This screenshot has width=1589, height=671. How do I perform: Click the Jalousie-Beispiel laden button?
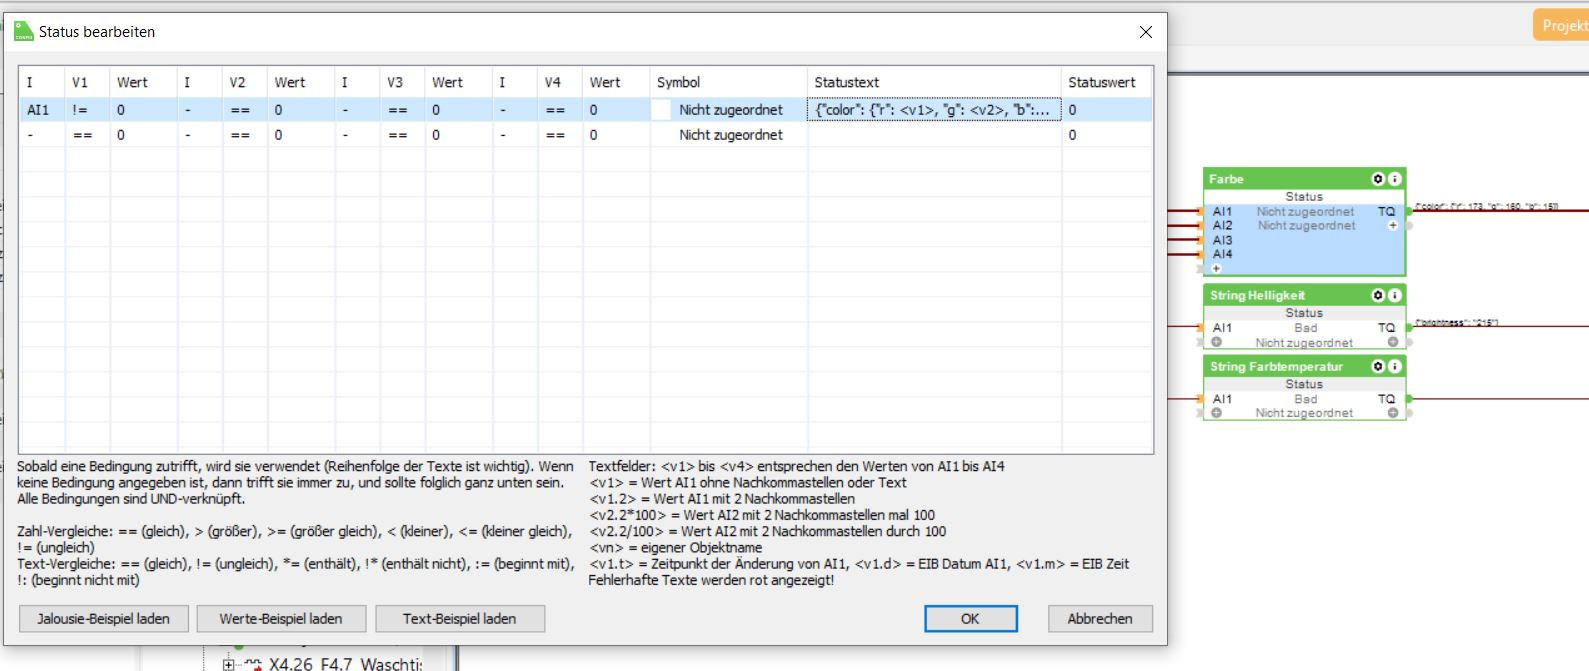[103, 619]
